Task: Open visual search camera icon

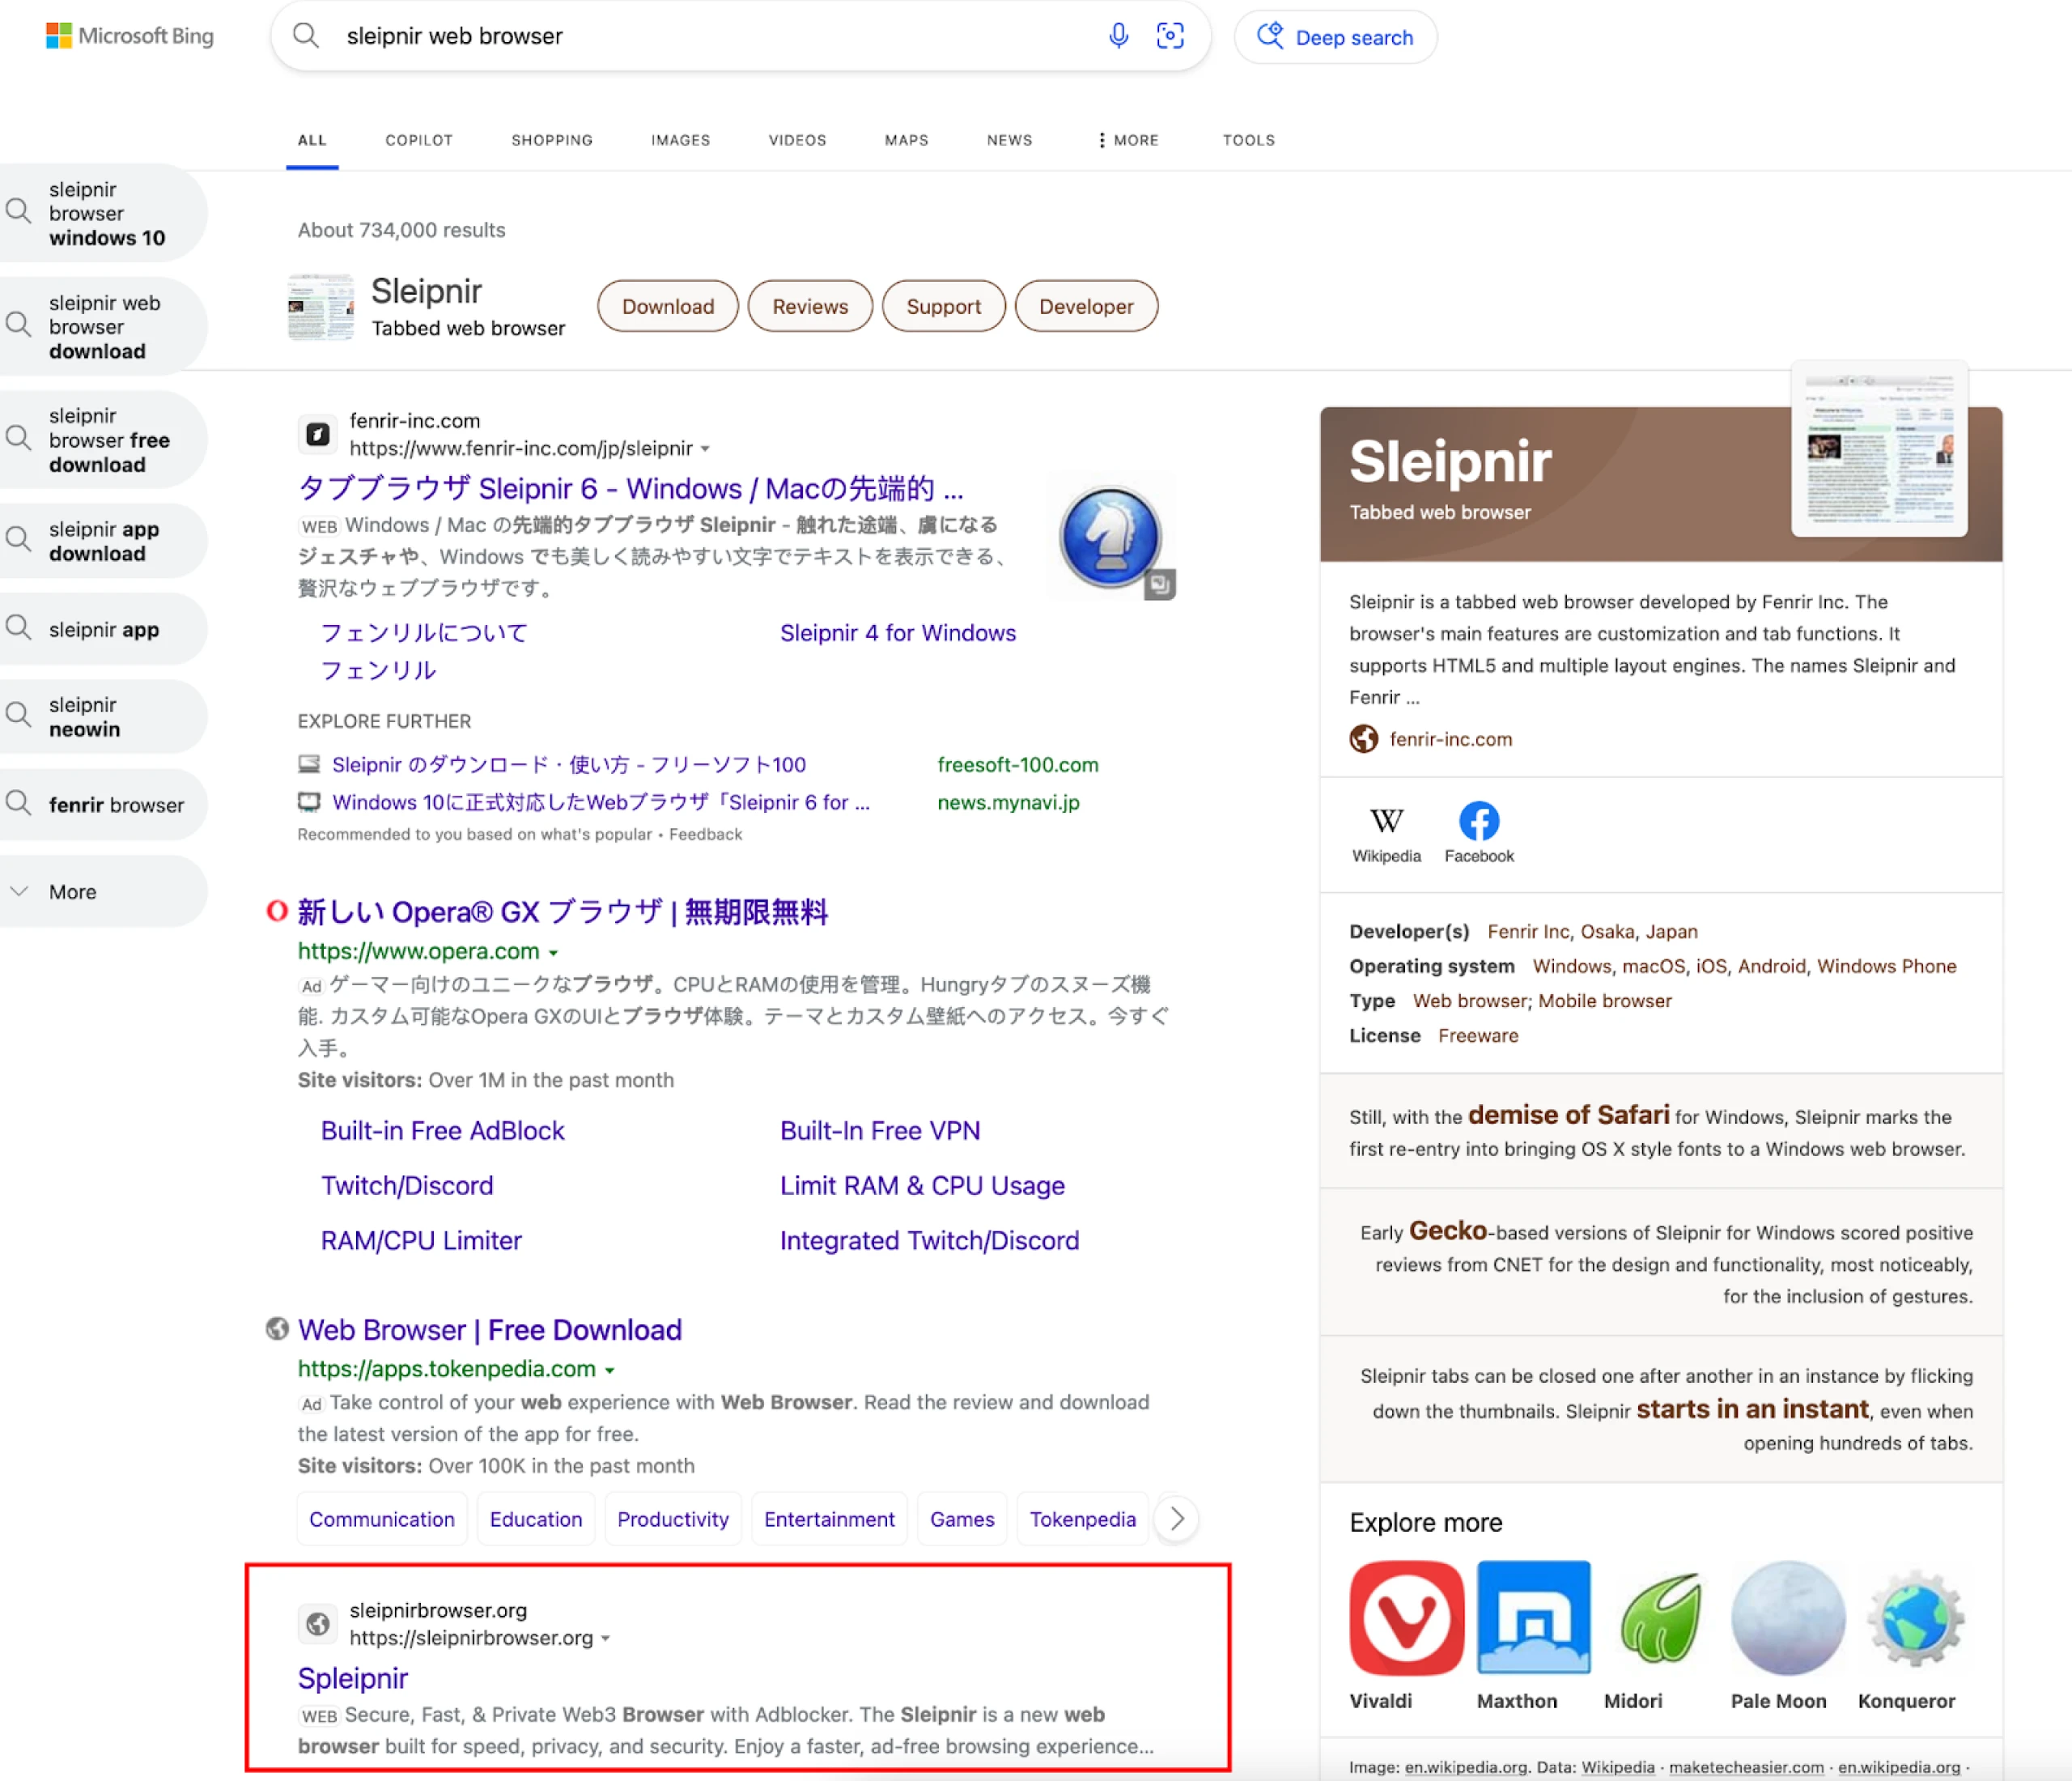Action: (1170, 36)
